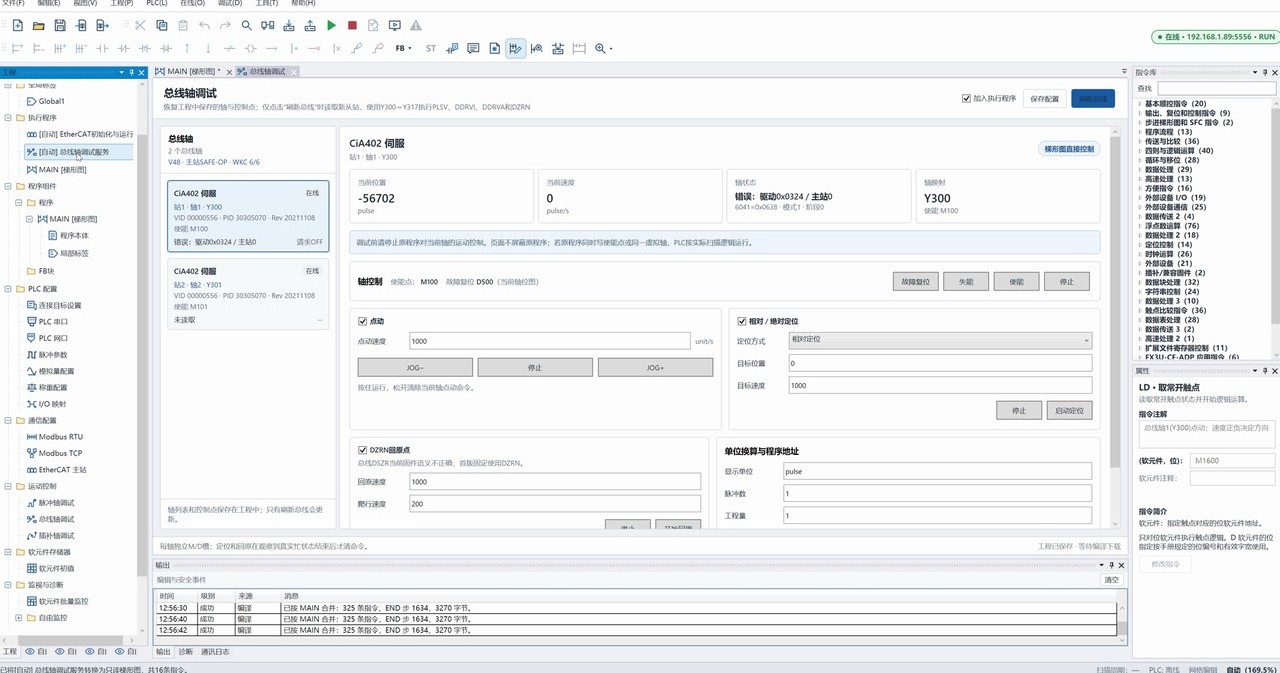Click the 查找 search field in instruction library

(x=1216, y=89)
